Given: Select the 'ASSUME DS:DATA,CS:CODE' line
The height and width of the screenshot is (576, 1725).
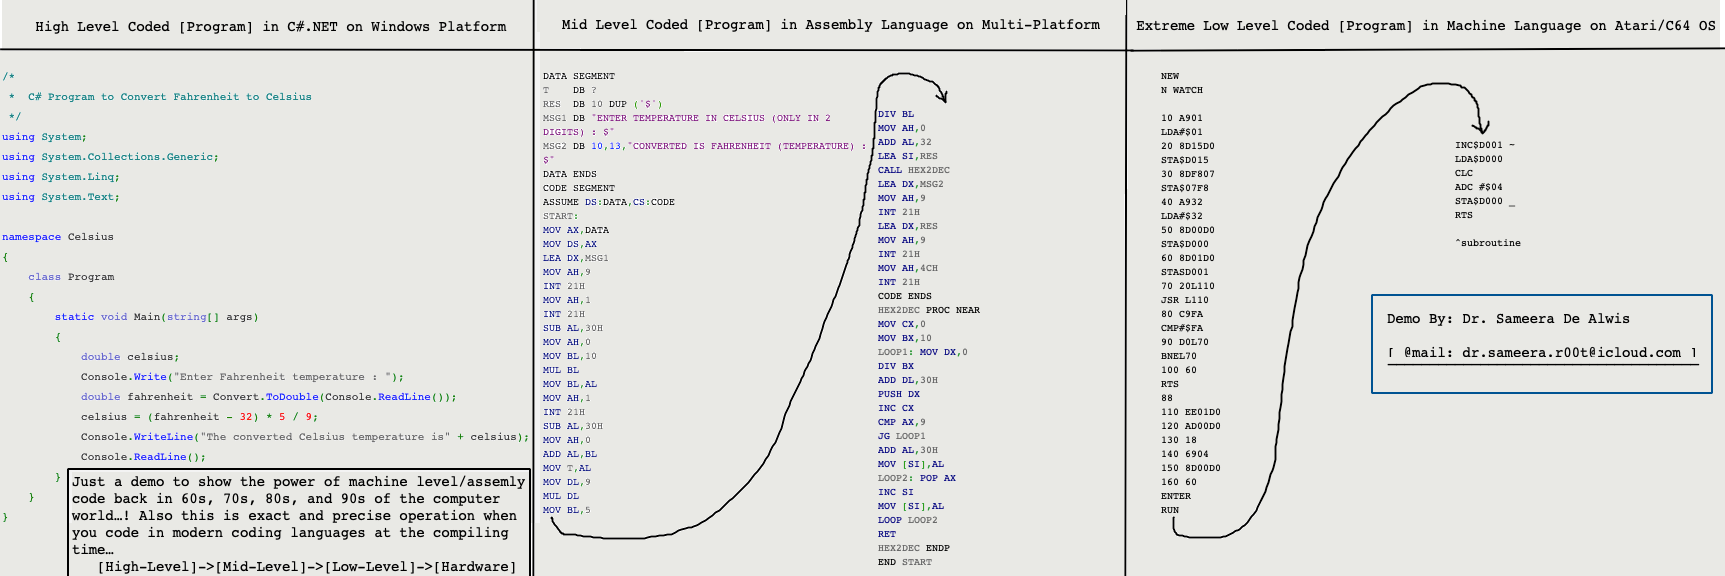Looking at the screenshot, I should (609, 202).
